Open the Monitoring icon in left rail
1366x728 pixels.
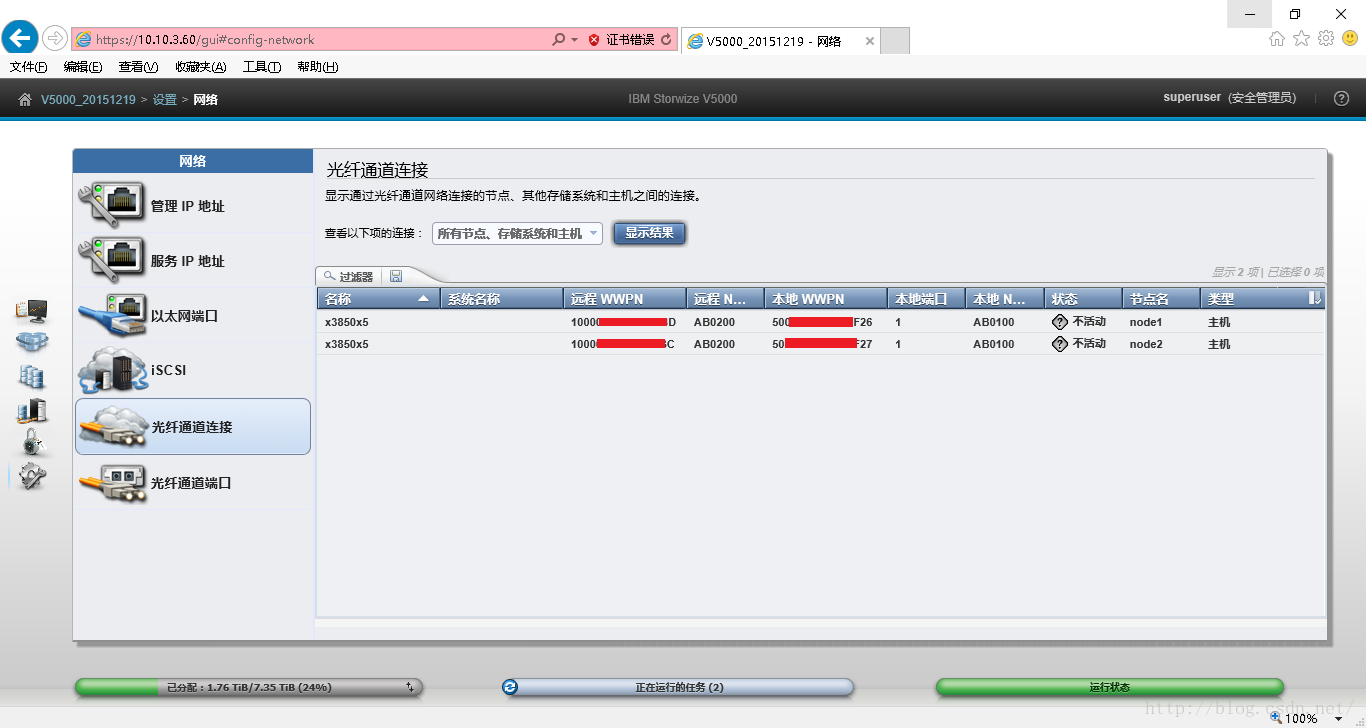pos(31,311)
